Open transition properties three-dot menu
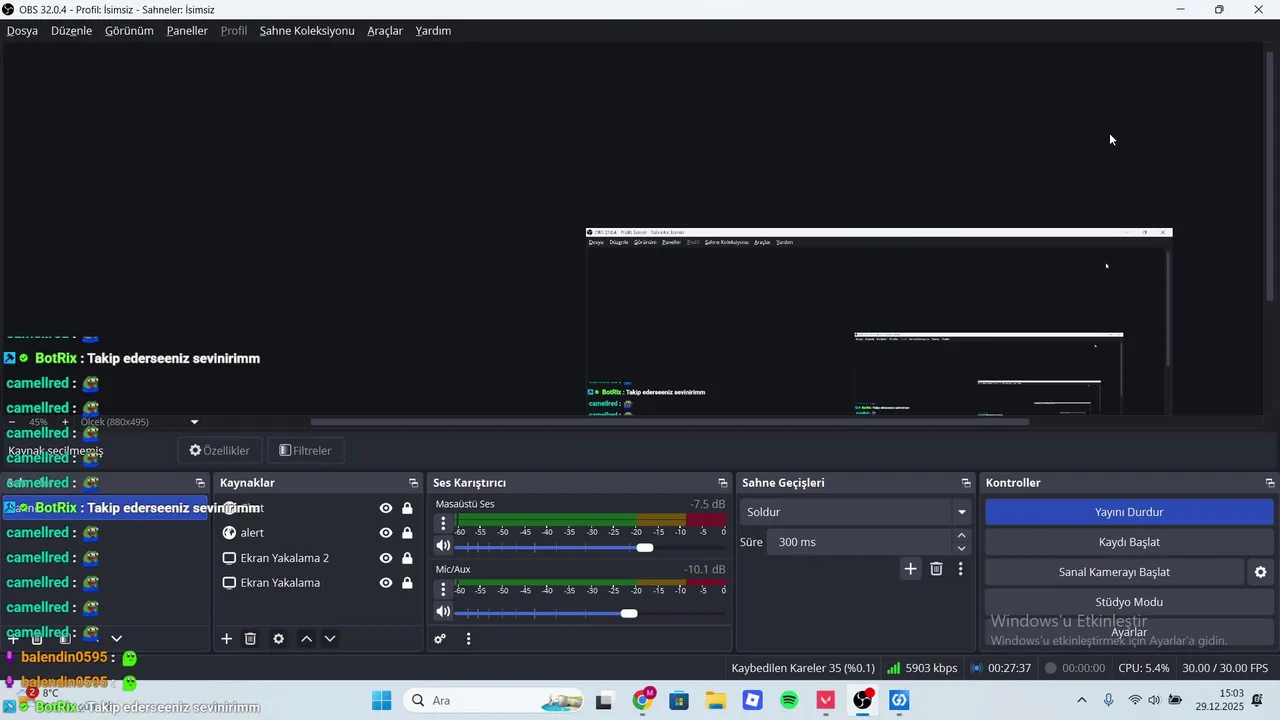 [x=960, y=569]
